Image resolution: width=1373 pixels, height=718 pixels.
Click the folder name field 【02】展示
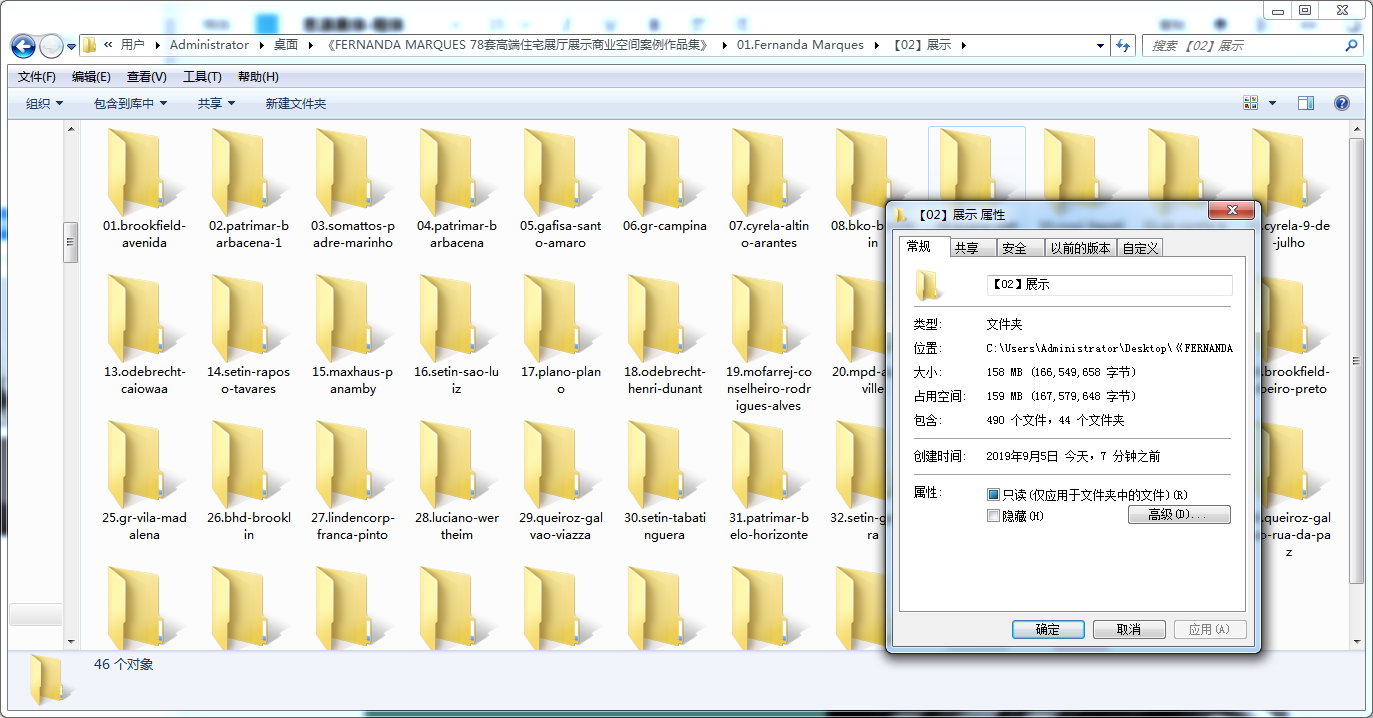[1110, 285]
